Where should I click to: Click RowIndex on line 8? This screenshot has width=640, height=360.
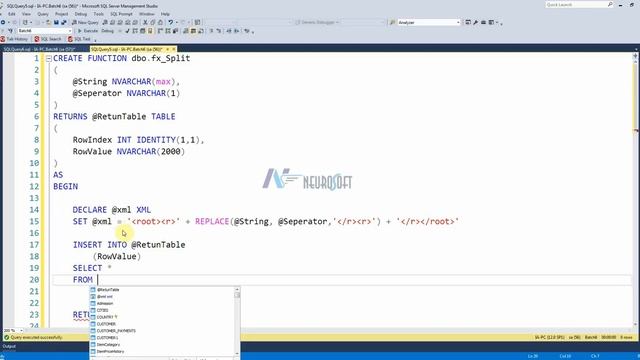pyautogui.click(x=92, y=140)
